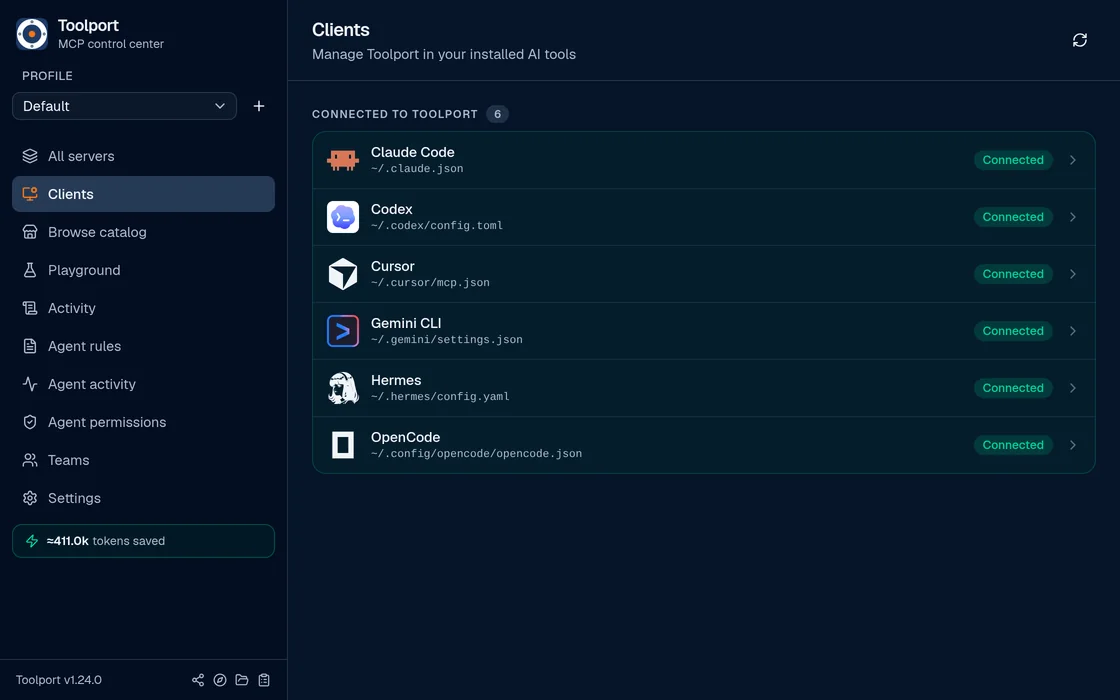
Task: Click the open folder icon in footer
Action: click(x=242, y=680)
